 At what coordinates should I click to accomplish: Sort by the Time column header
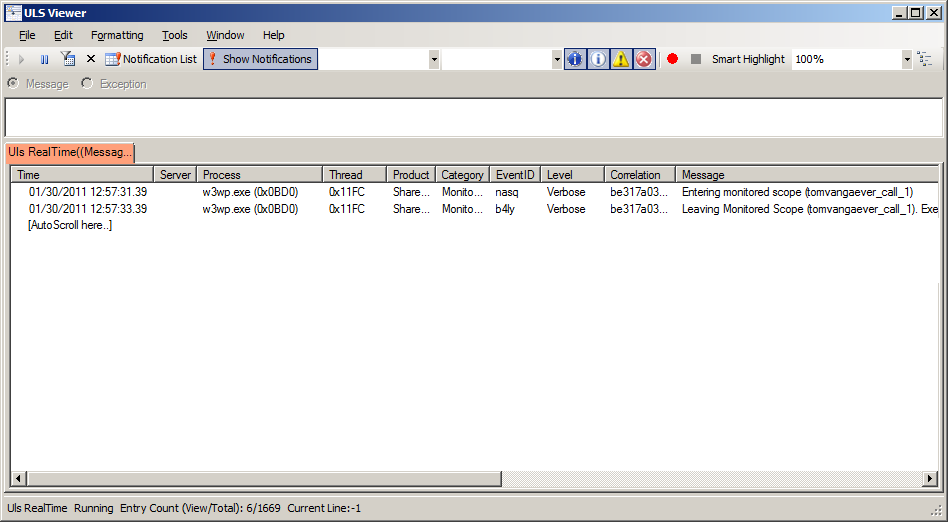[x=82, y=175]
